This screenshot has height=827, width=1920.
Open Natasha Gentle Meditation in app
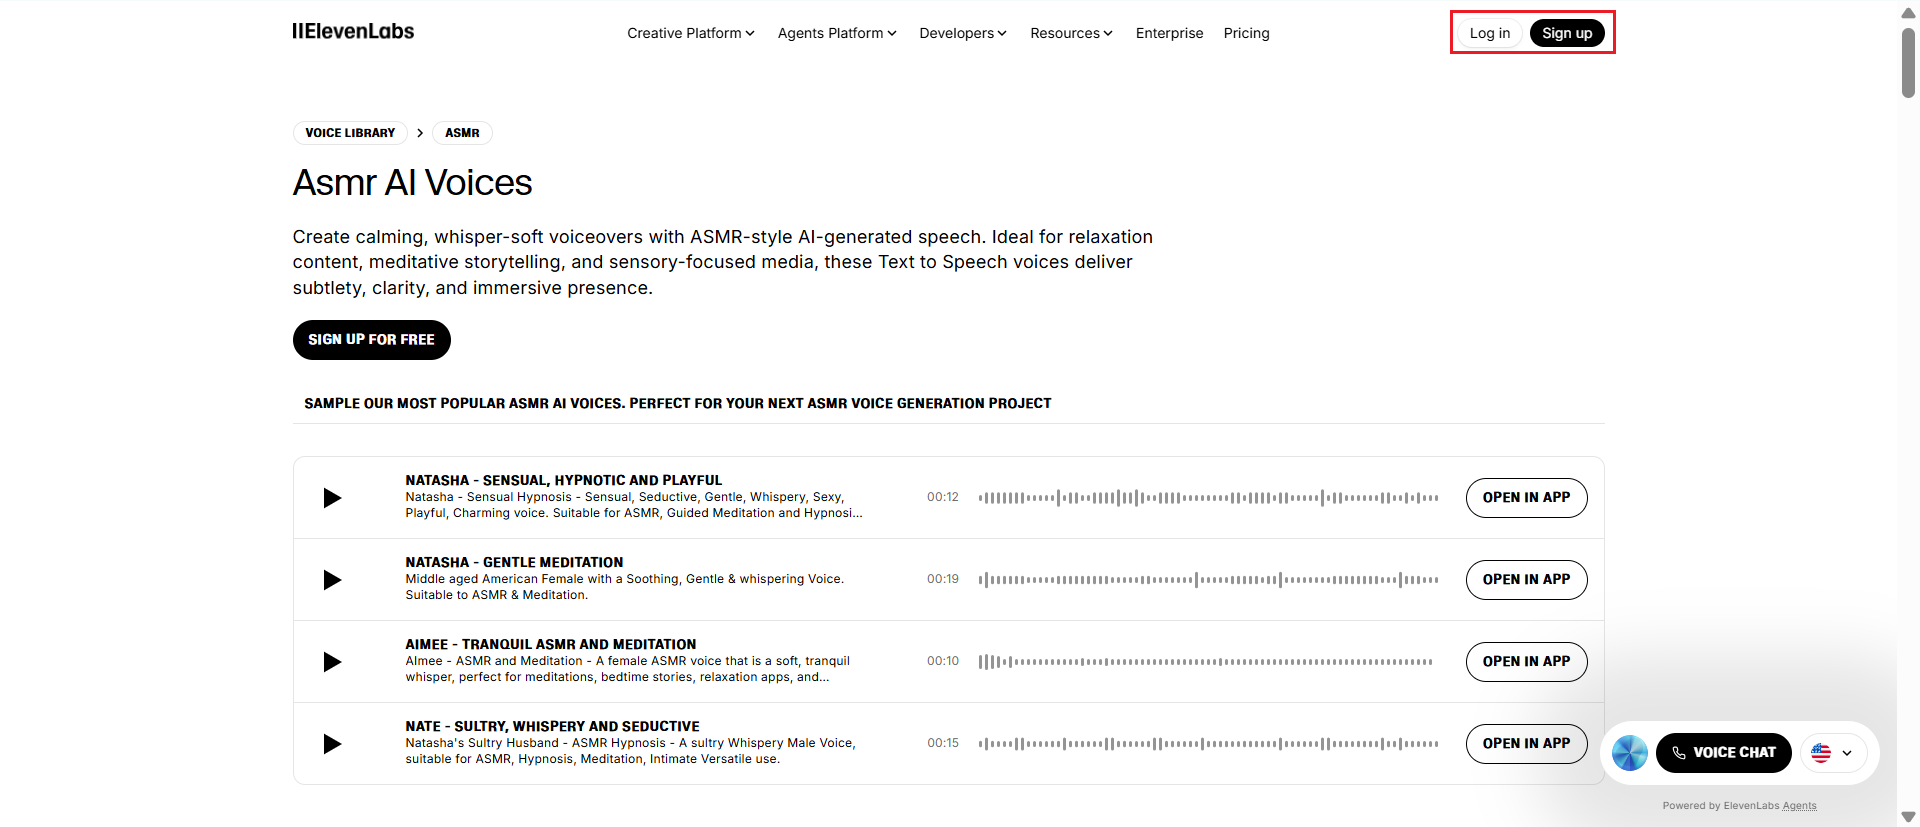click(x=1526, y=580)
